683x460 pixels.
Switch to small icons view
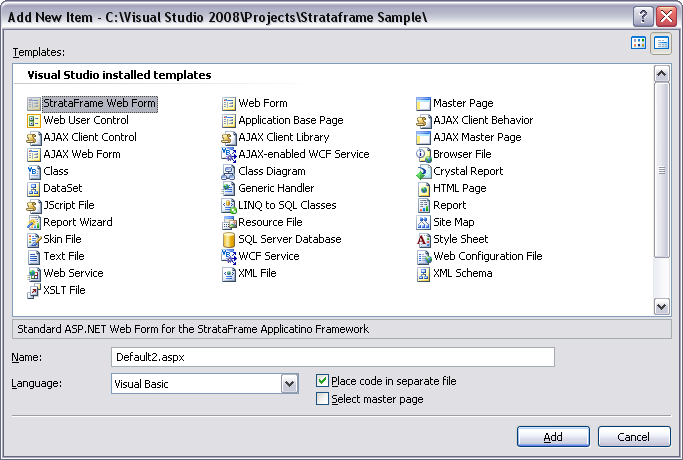[661, 43]
